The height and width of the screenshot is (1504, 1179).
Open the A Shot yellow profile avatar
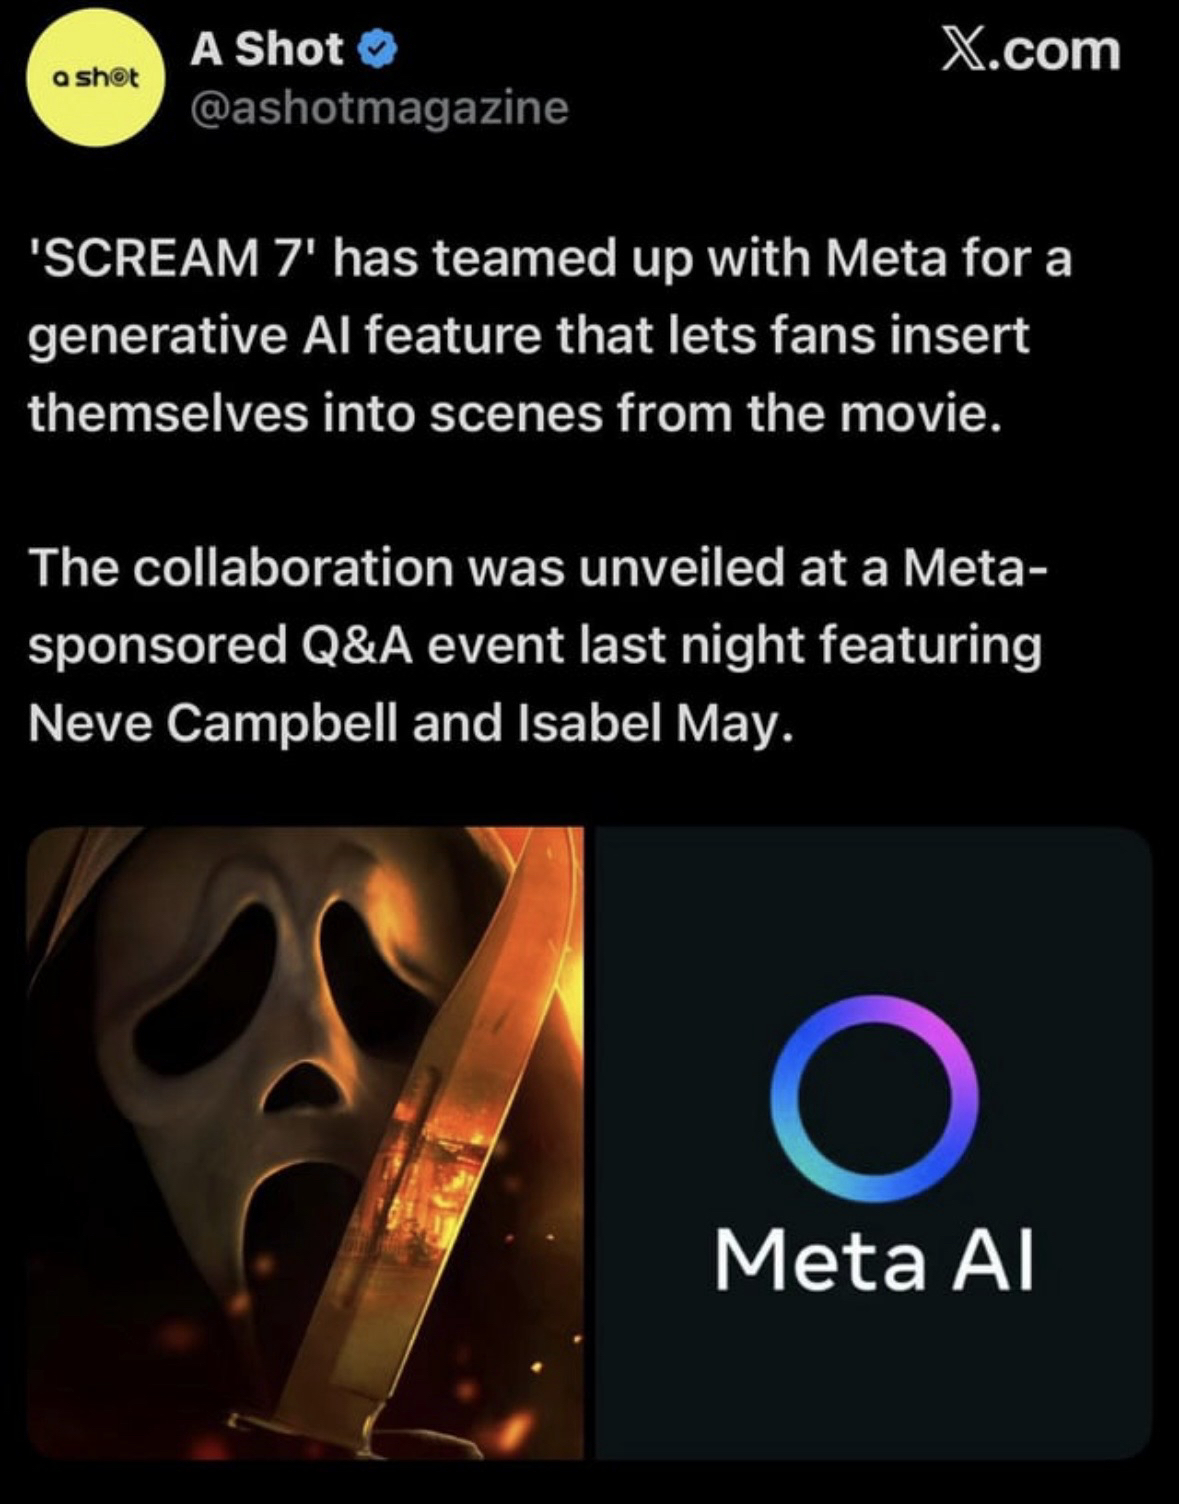point(95,79)
